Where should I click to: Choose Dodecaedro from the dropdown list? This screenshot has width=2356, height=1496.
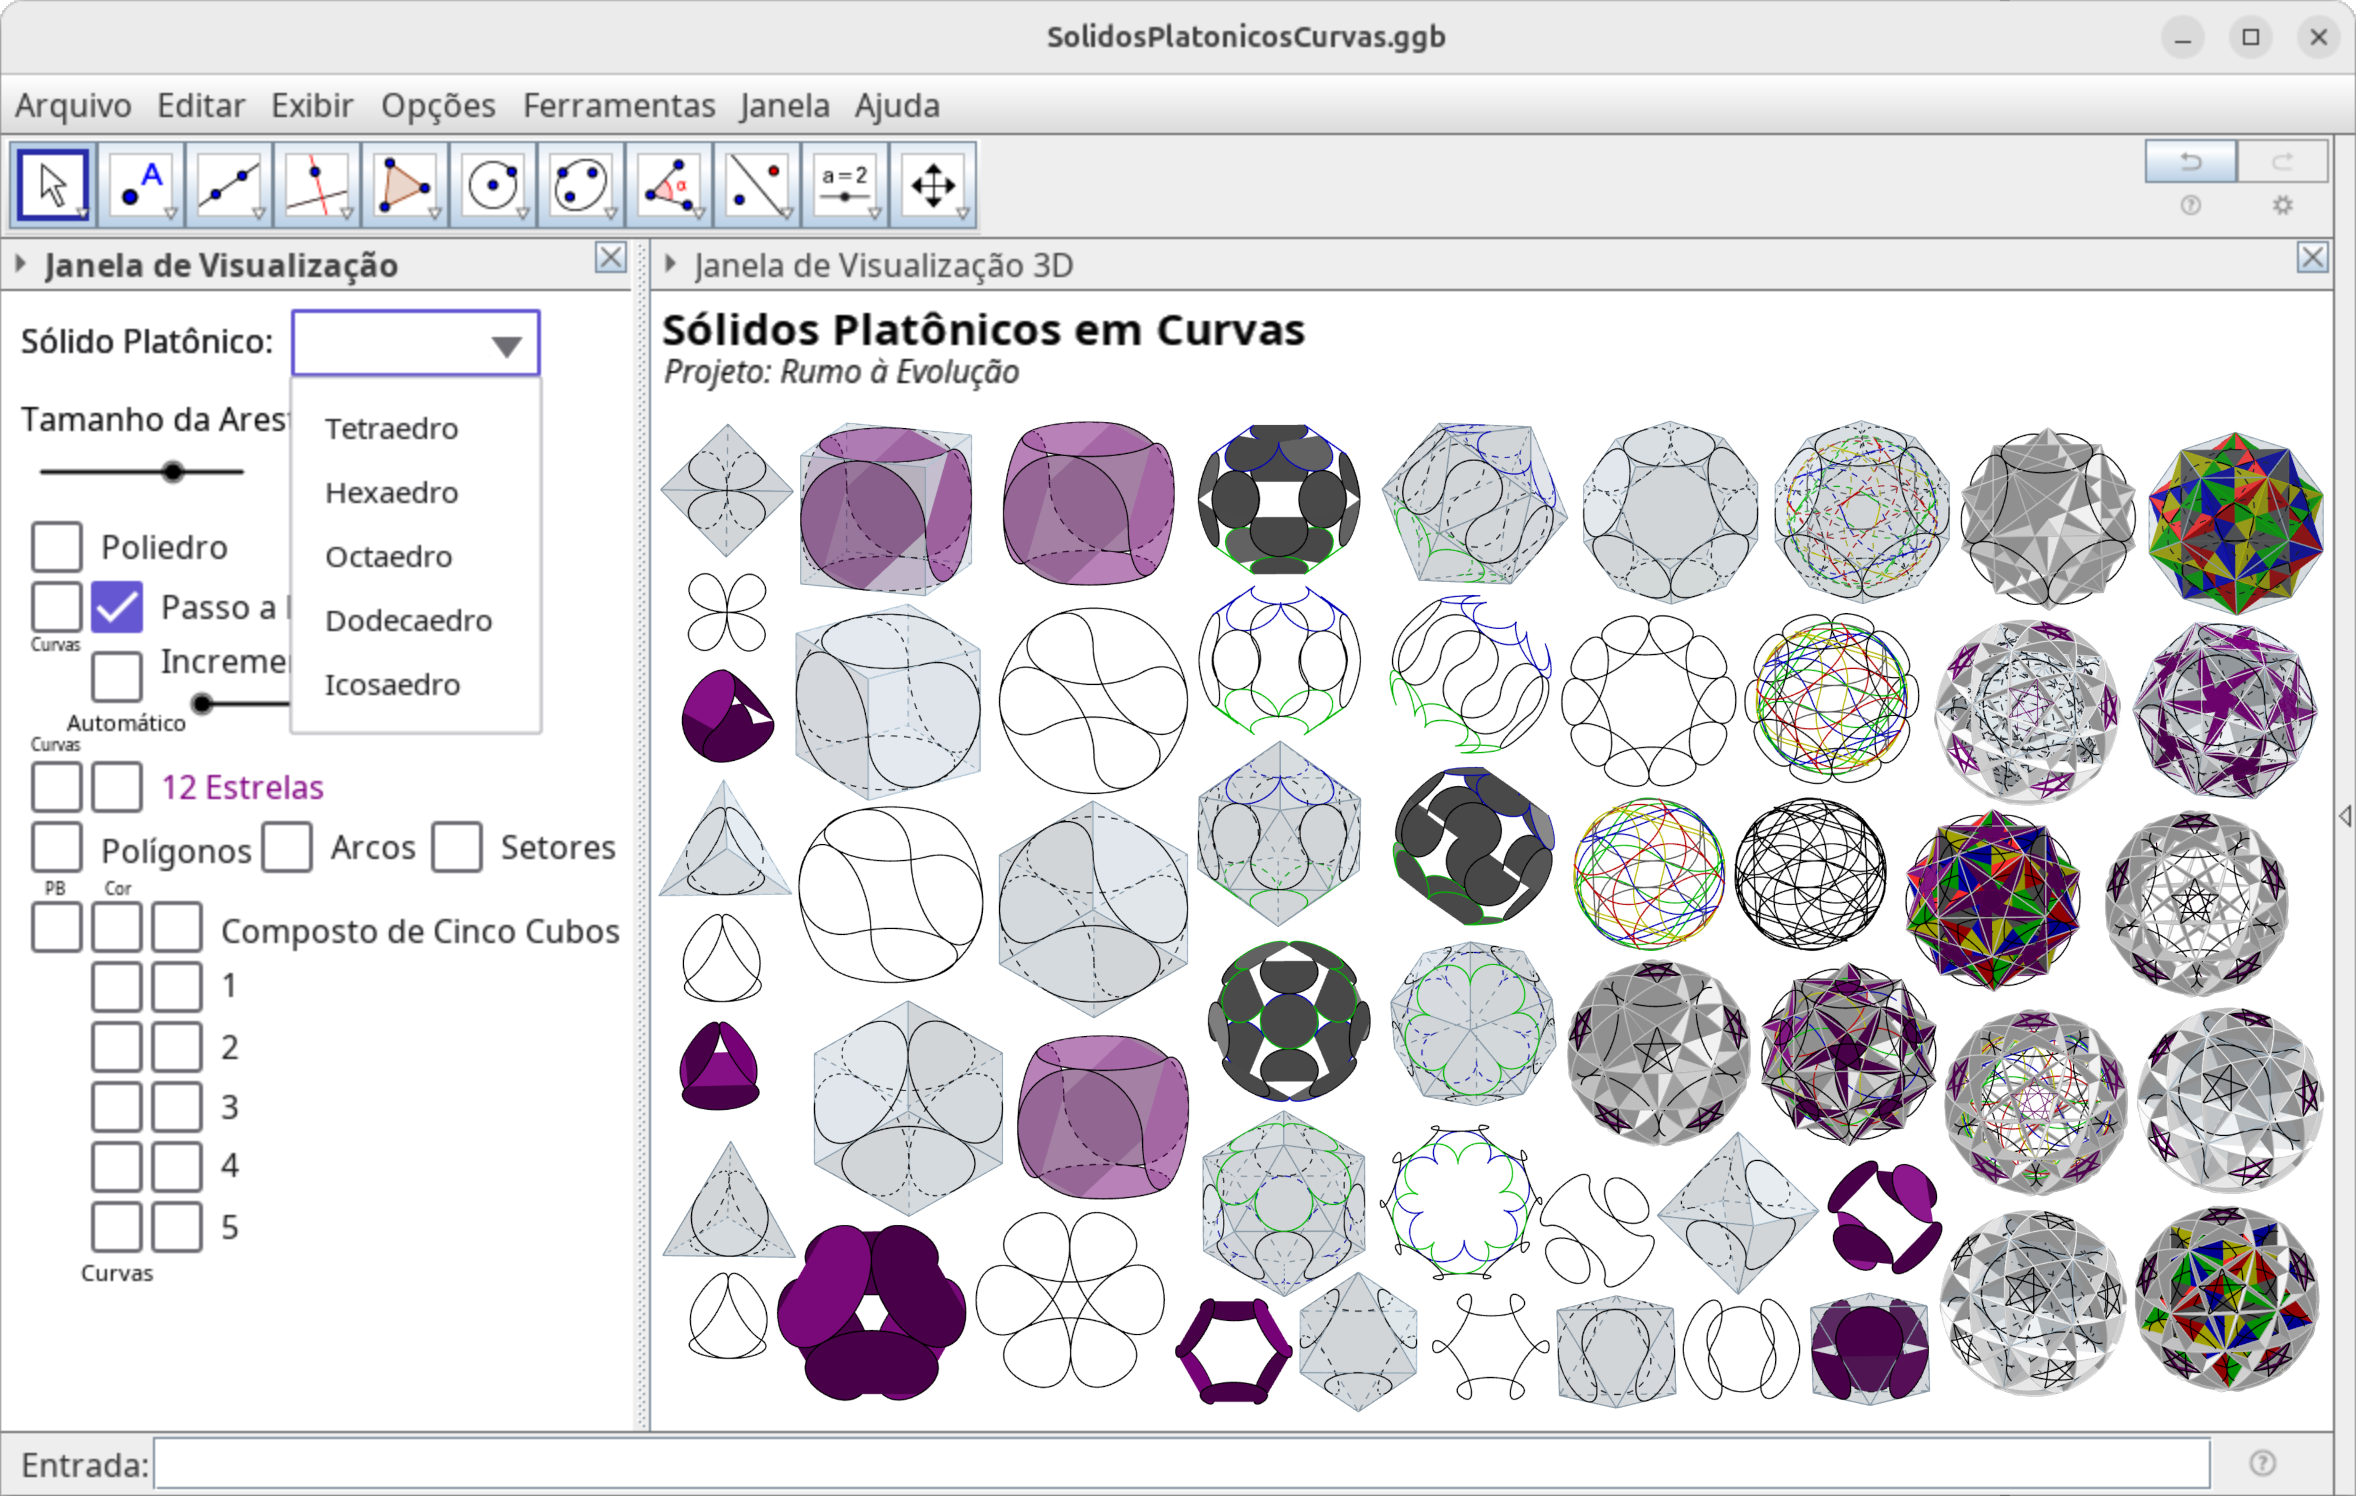pos(408,621)
